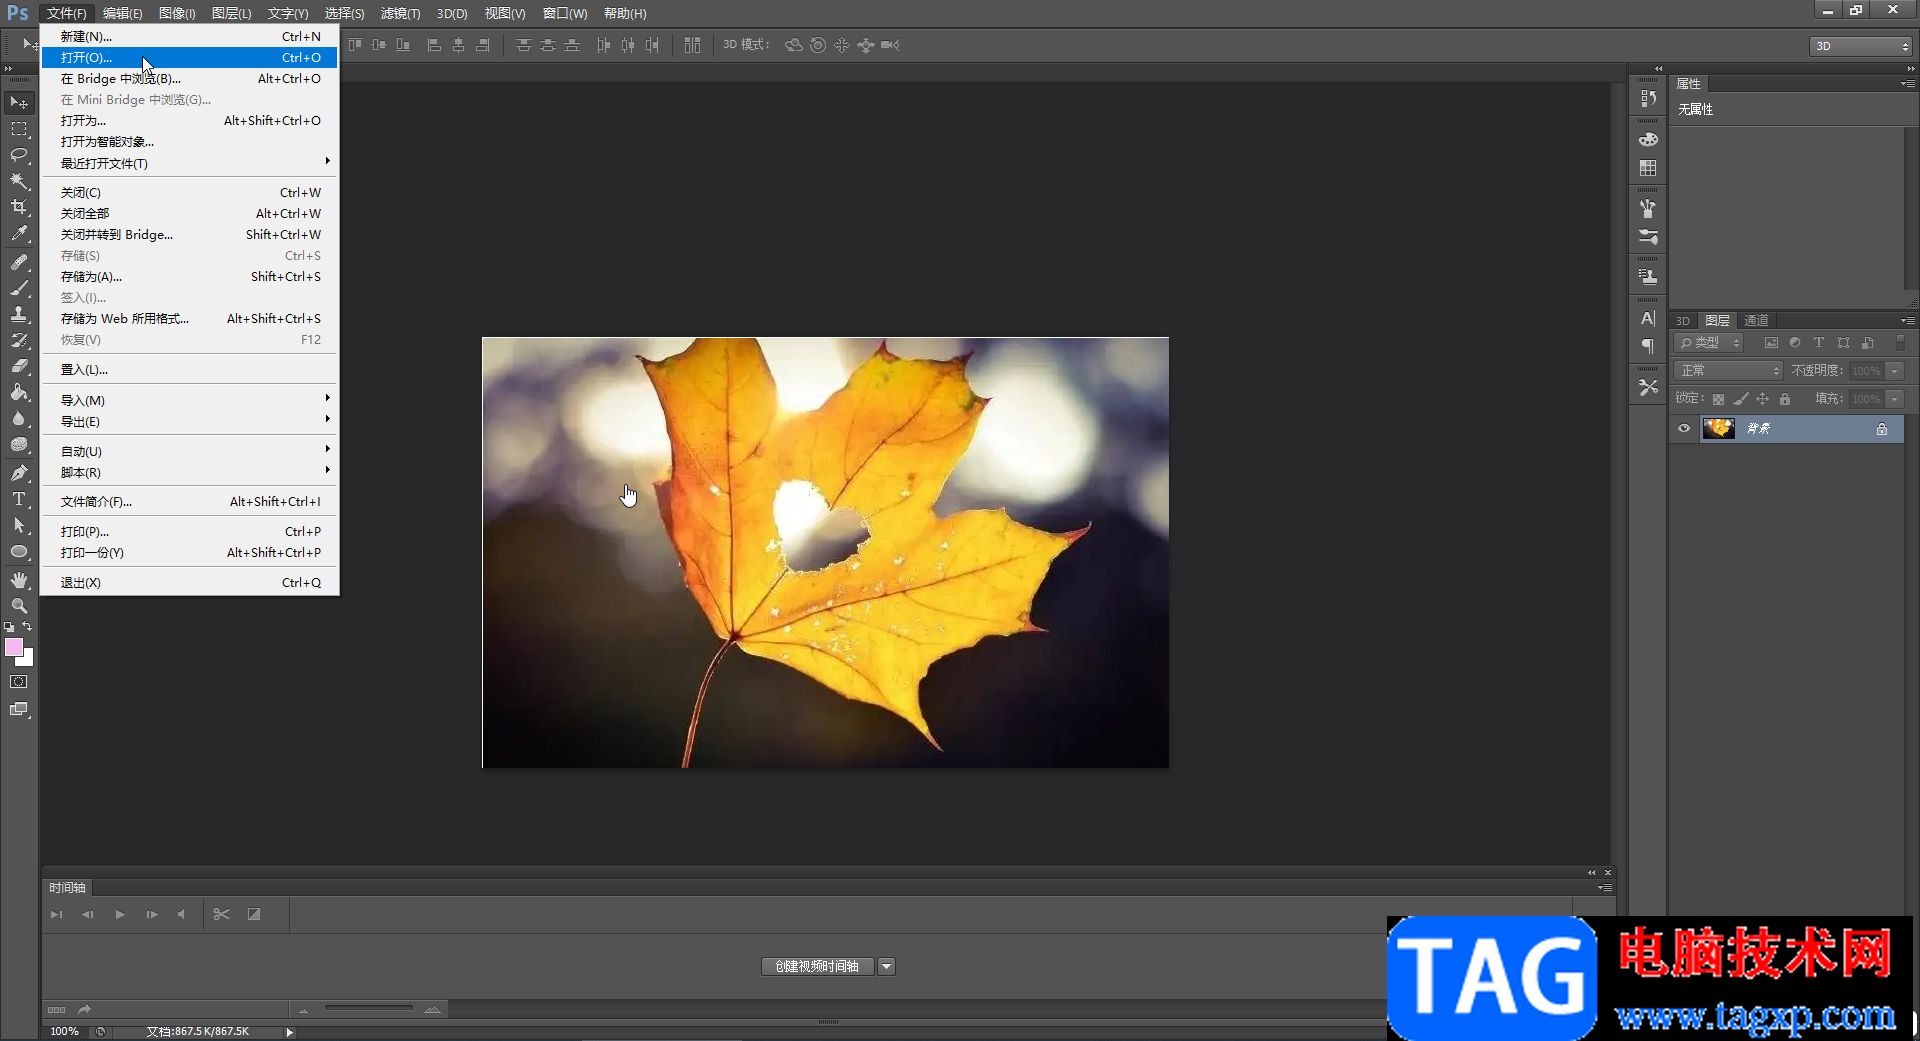Click the render video arrow icon

(85, 1010)
